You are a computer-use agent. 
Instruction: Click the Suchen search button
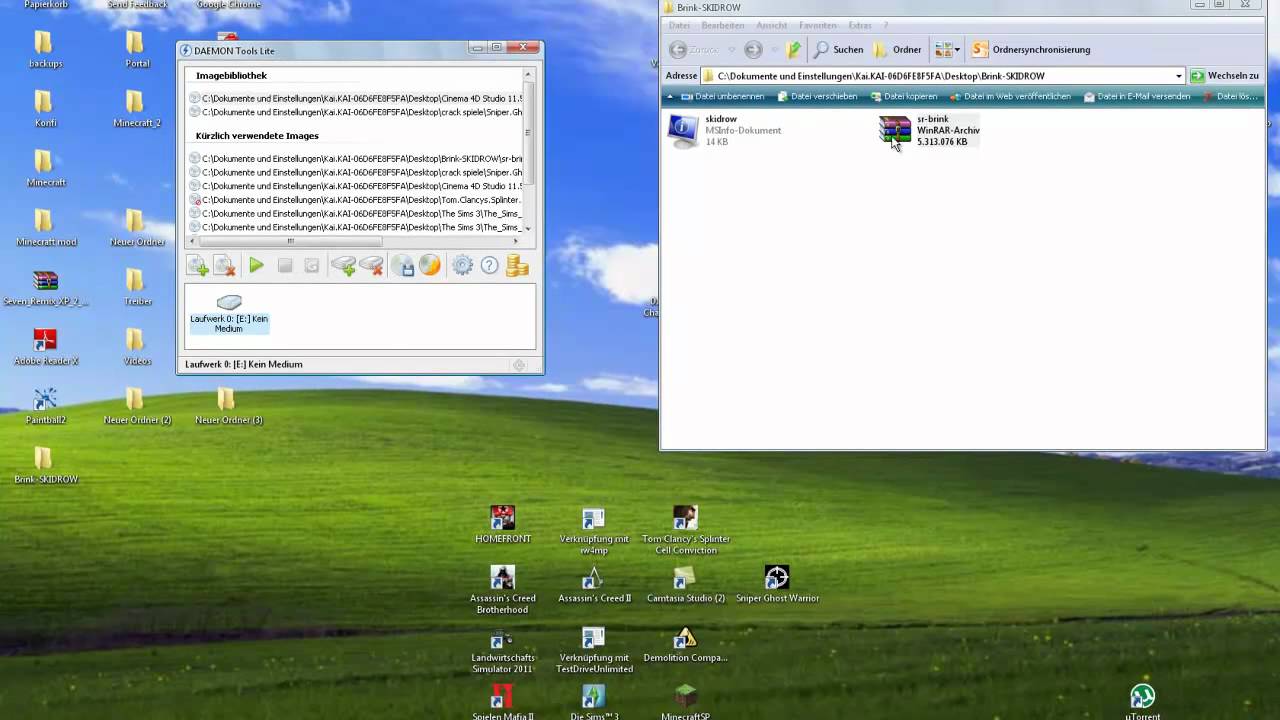point(838,49)
